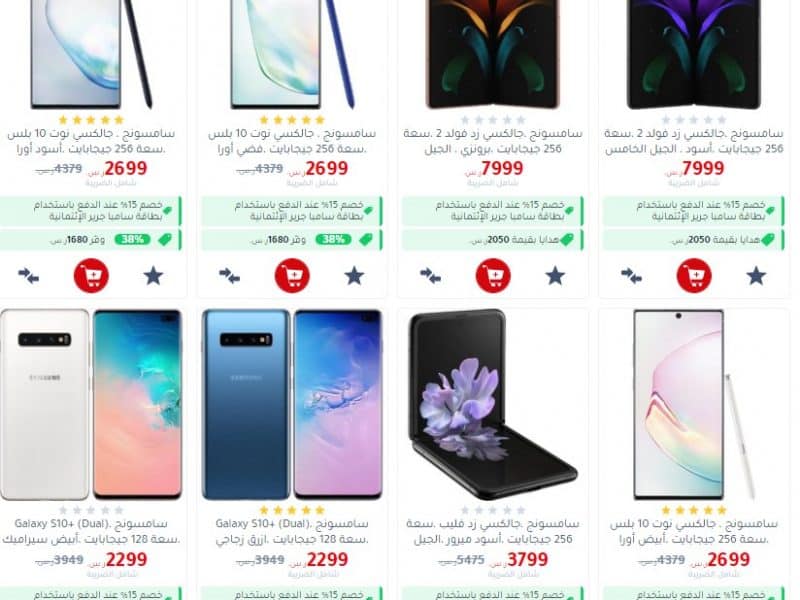Add black Galaxy Z Fold 2 to cart
The height and width of the screenshot is (600, 800).
tap(694, 276)
